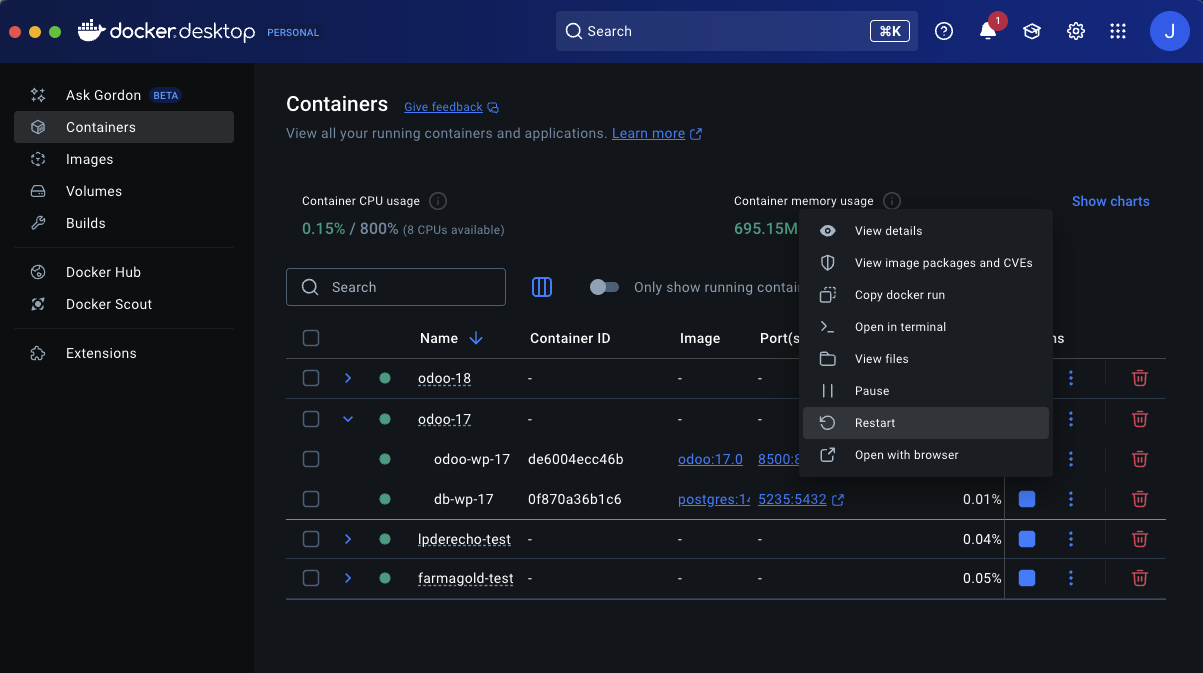Open Docker Desktop settings gear
The height and width of the screenshot is (673, 1203).
(x=1075, y=31)
